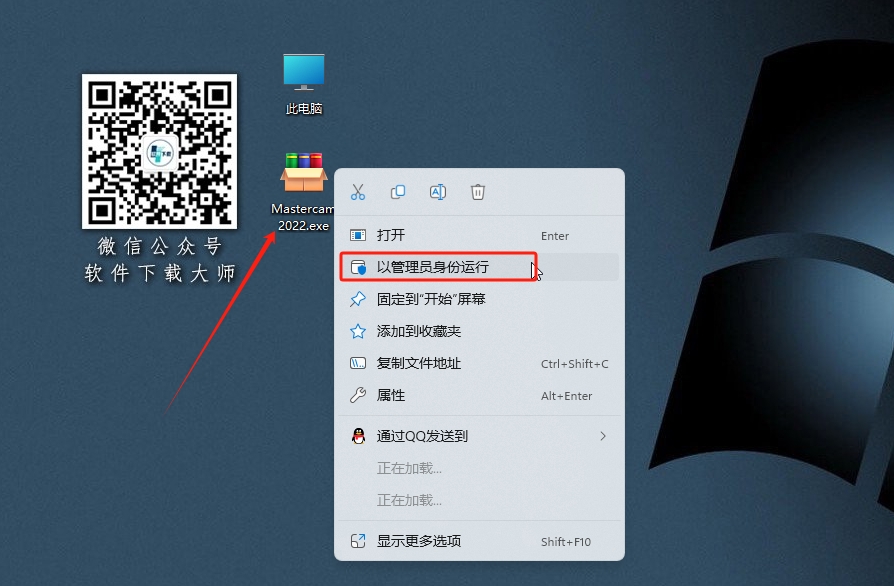Image resolution: width=894 pixels, height=586 pixels.
Task: Click the Cut icon in the context menu
Action: [357, 192]
